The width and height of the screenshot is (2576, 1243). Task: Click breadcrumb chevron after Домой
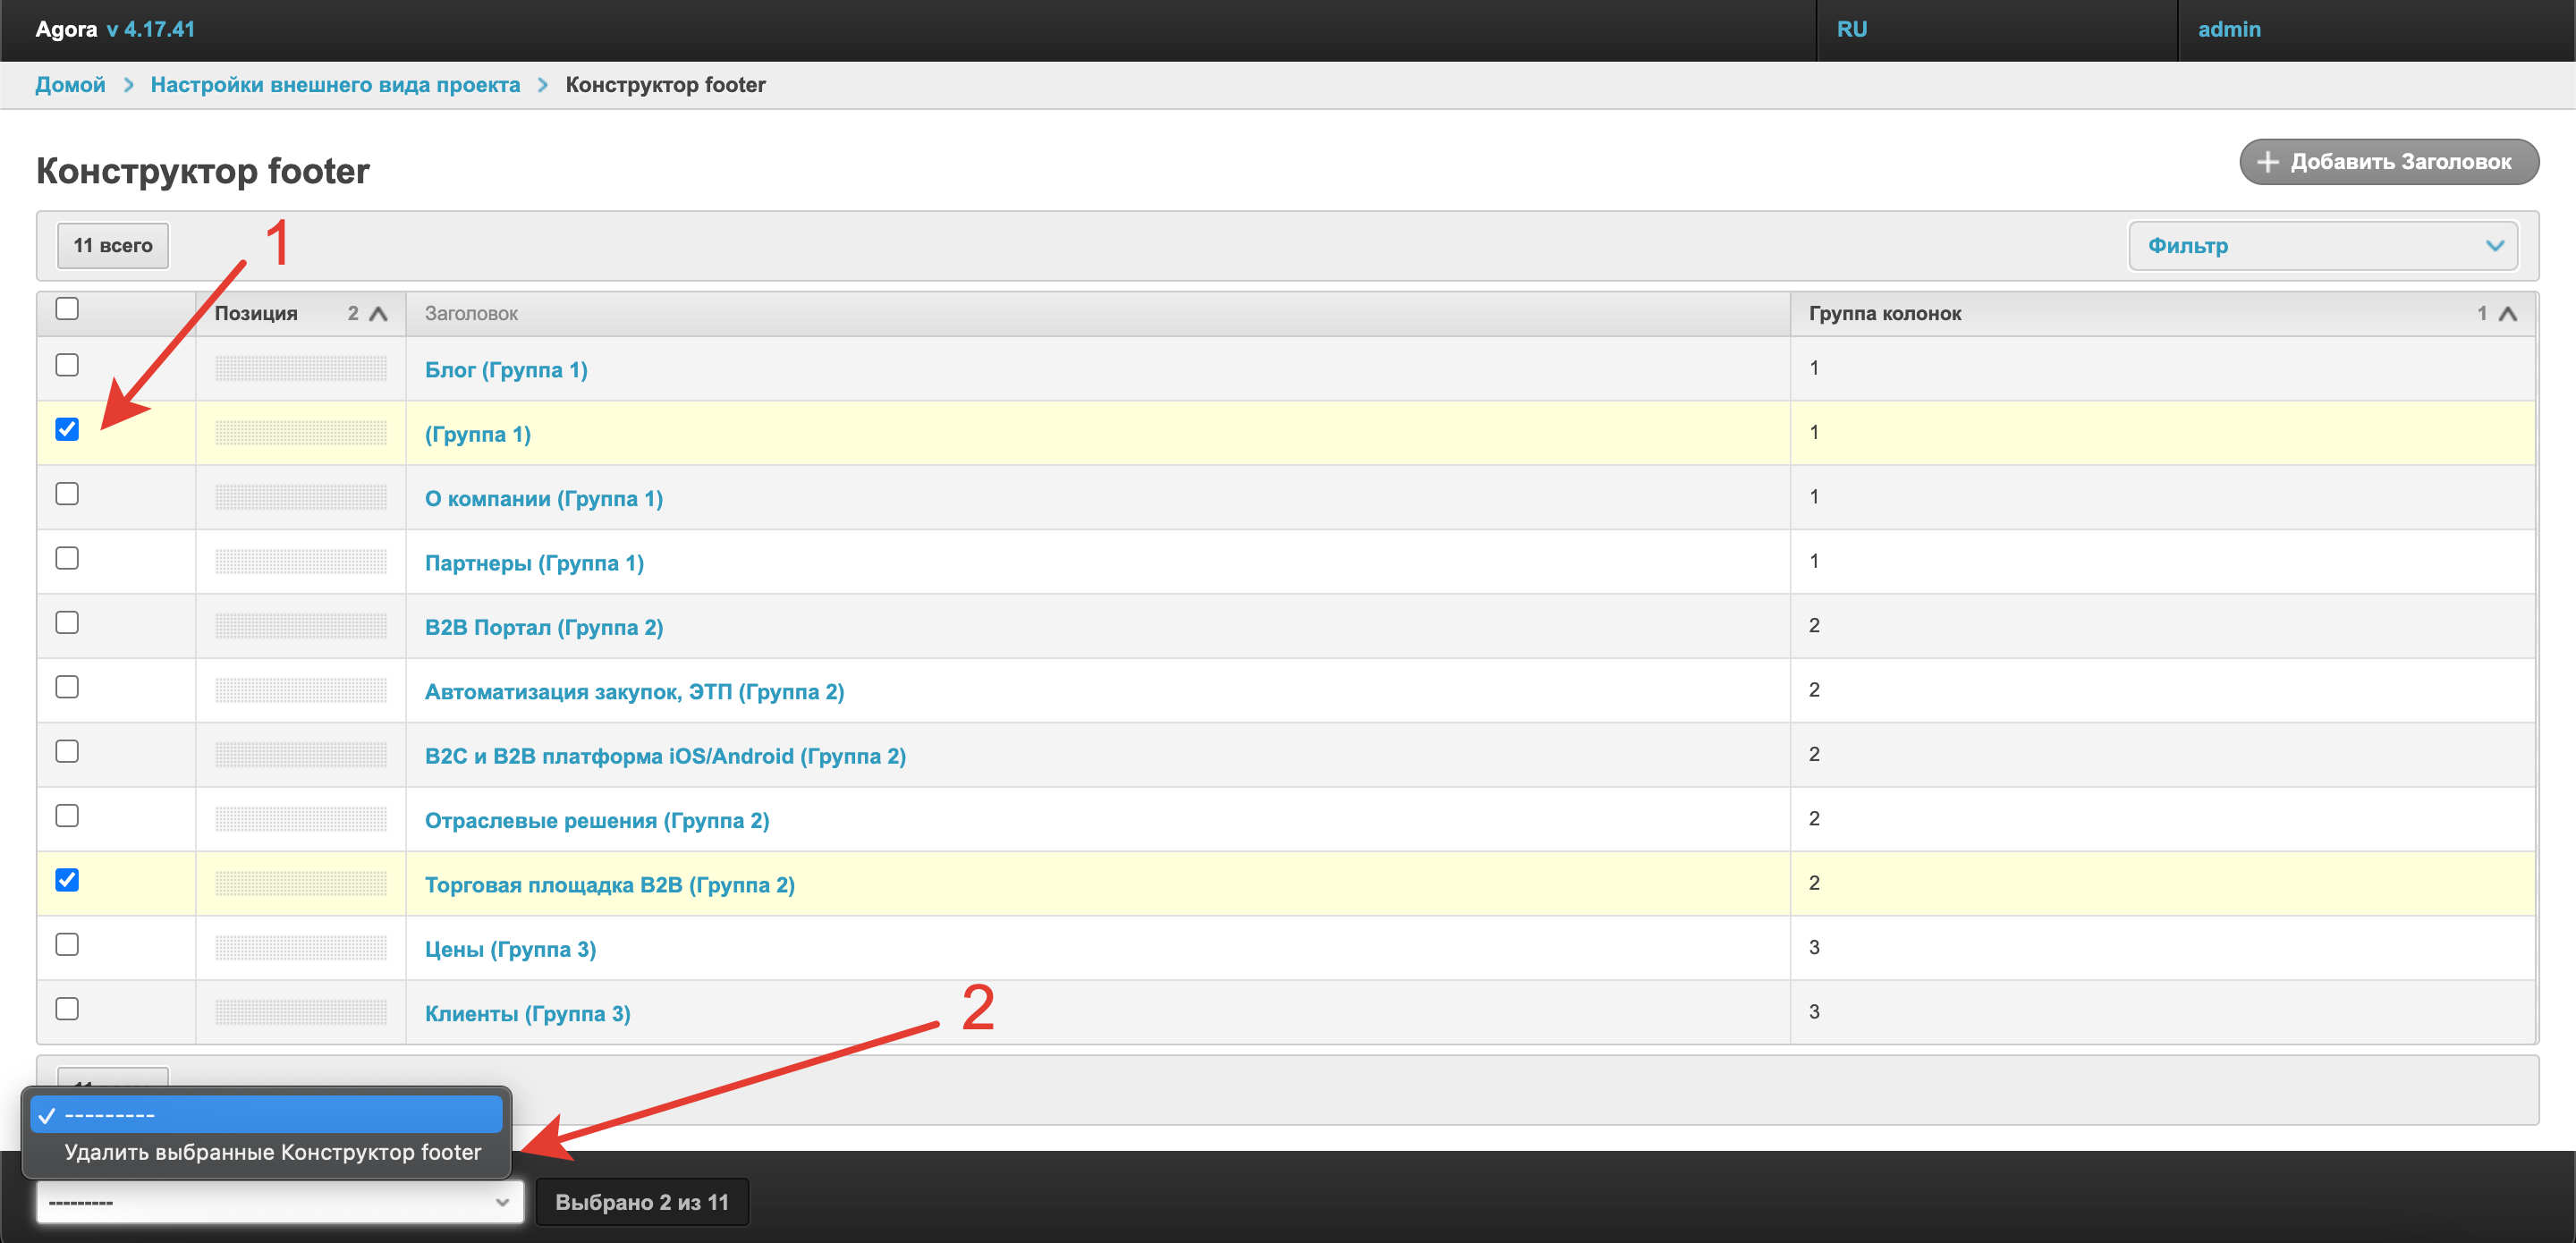tap(128, 85)
